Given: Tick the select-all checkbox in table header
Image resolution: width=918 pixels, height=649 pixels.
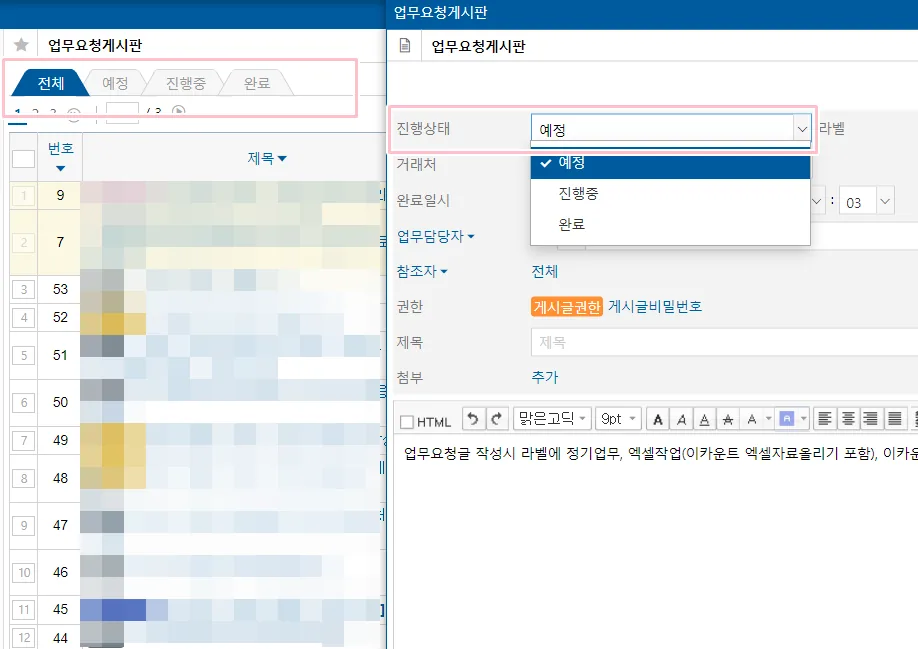Looking at the screenshot, I should tap(23, 159).
